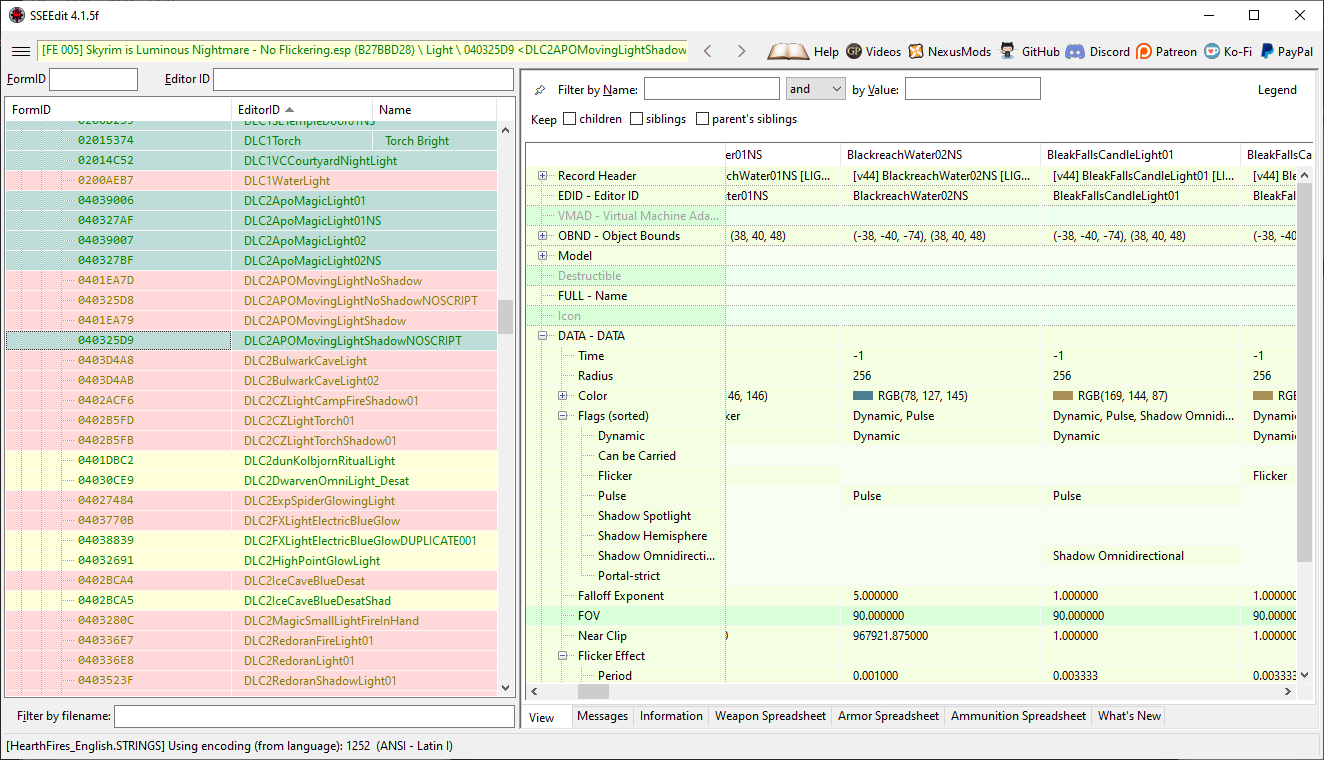
Task: Click the BlackreachWater02NS color swatch RGB(78, 127, 145)
Action: tap(863, 396)
